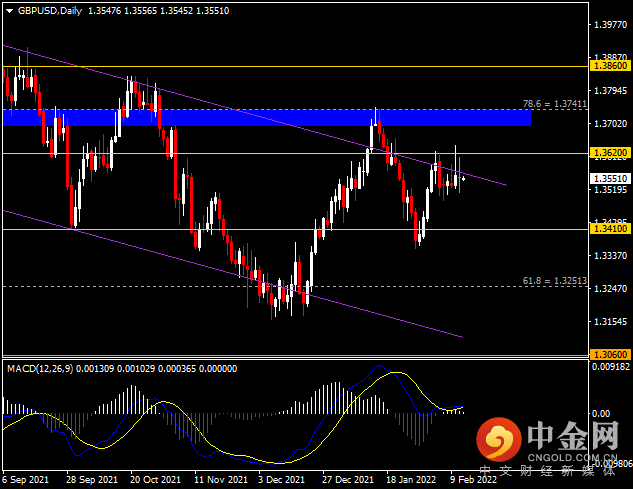Click the 1.37945 price scale value
Screen dimensions: 633x489
tap(610, 90)
